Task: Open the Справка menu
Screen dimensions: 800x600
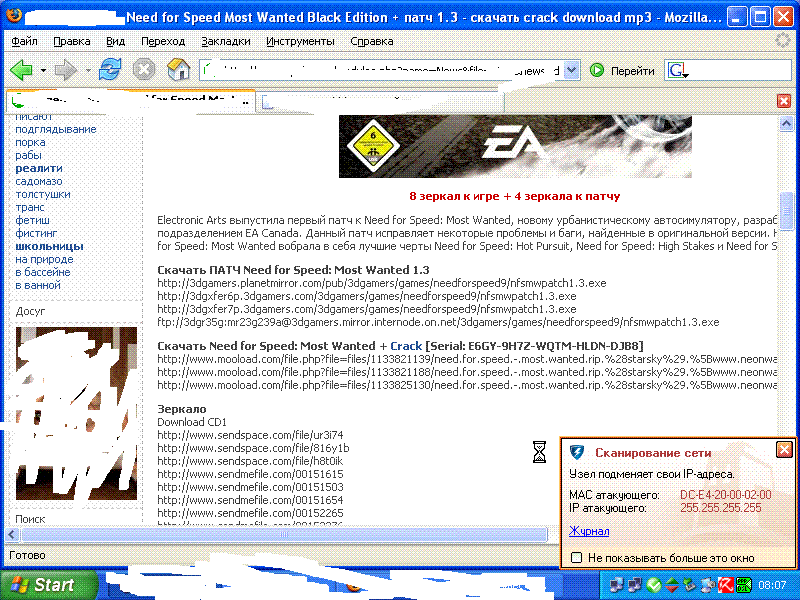Action: pos(372,41)
